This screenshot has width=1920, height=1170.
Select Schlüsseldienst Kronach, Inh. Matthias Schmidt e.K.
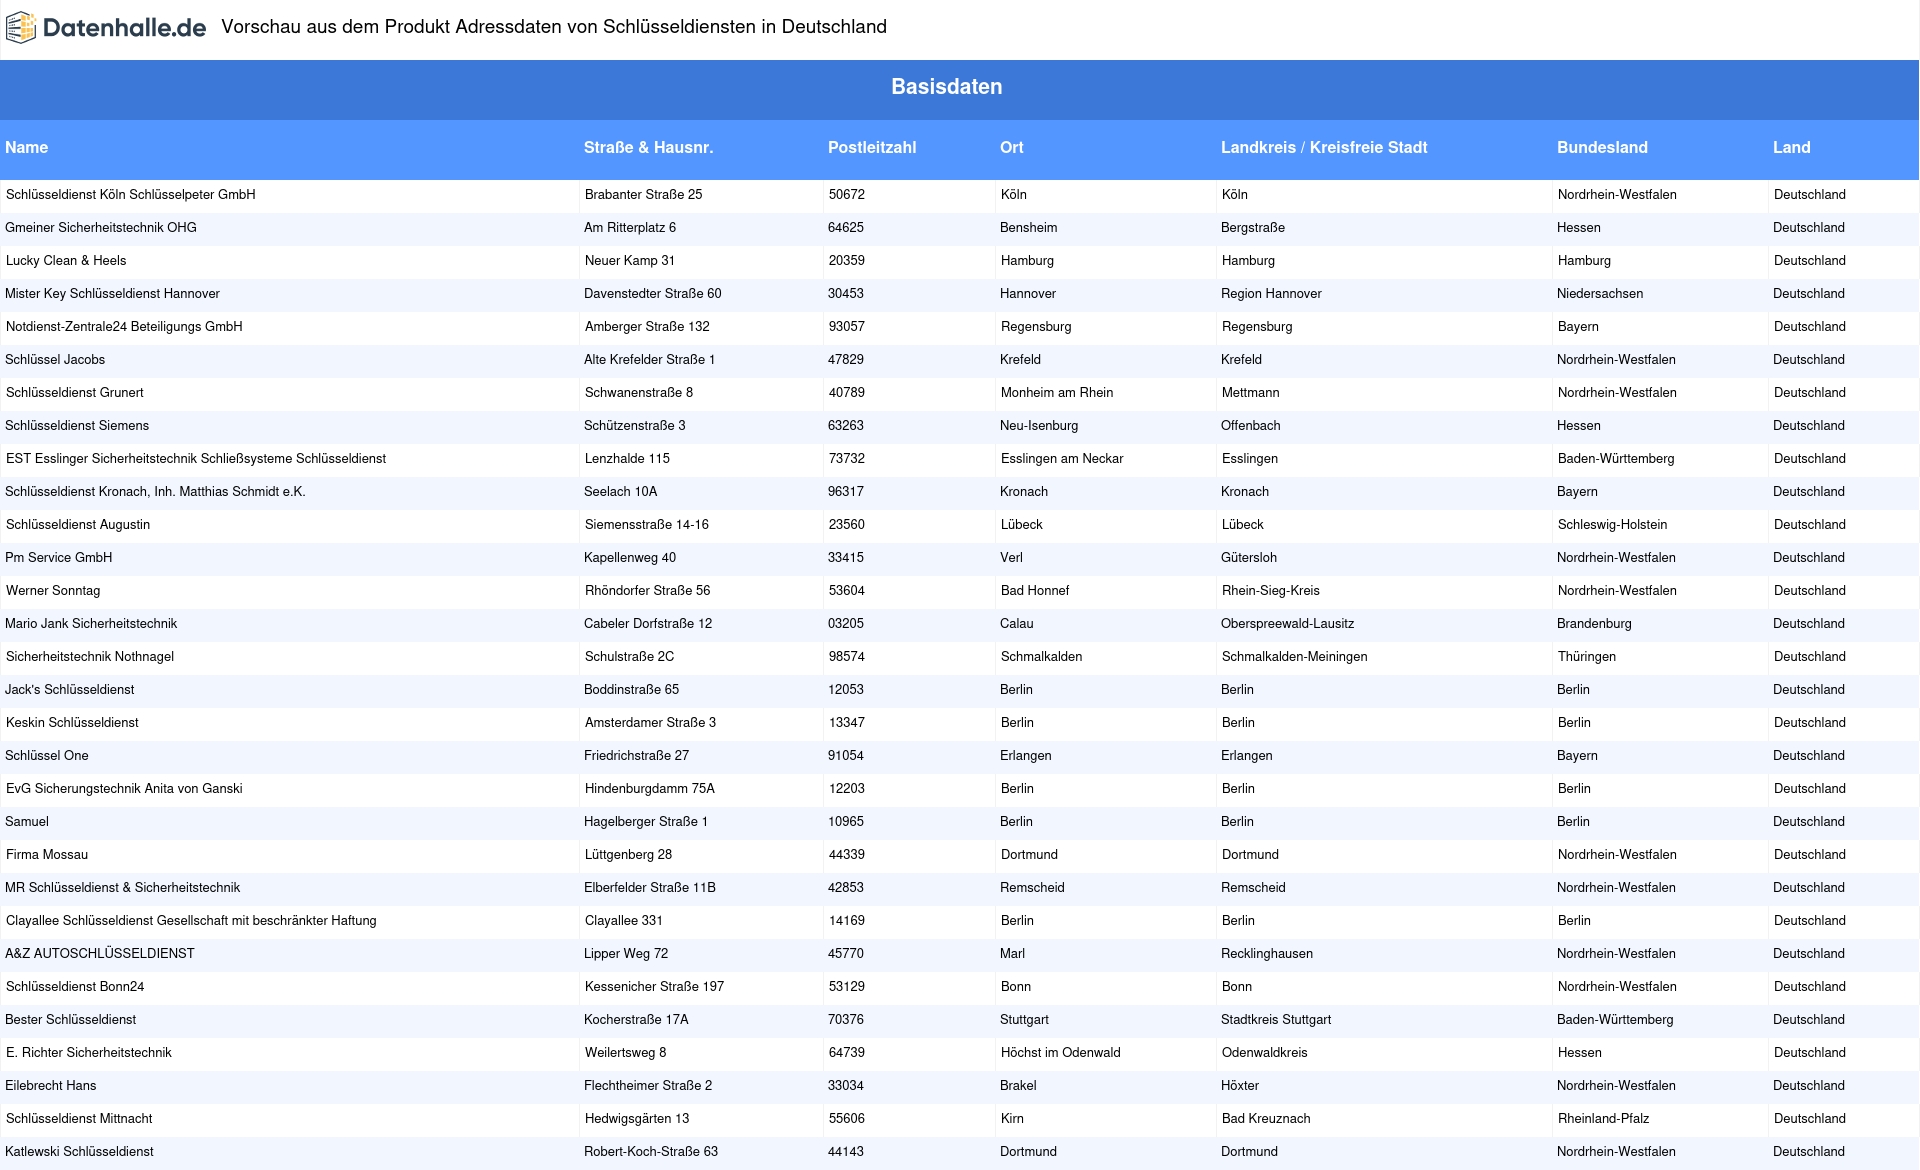click(x=155, y=492)
